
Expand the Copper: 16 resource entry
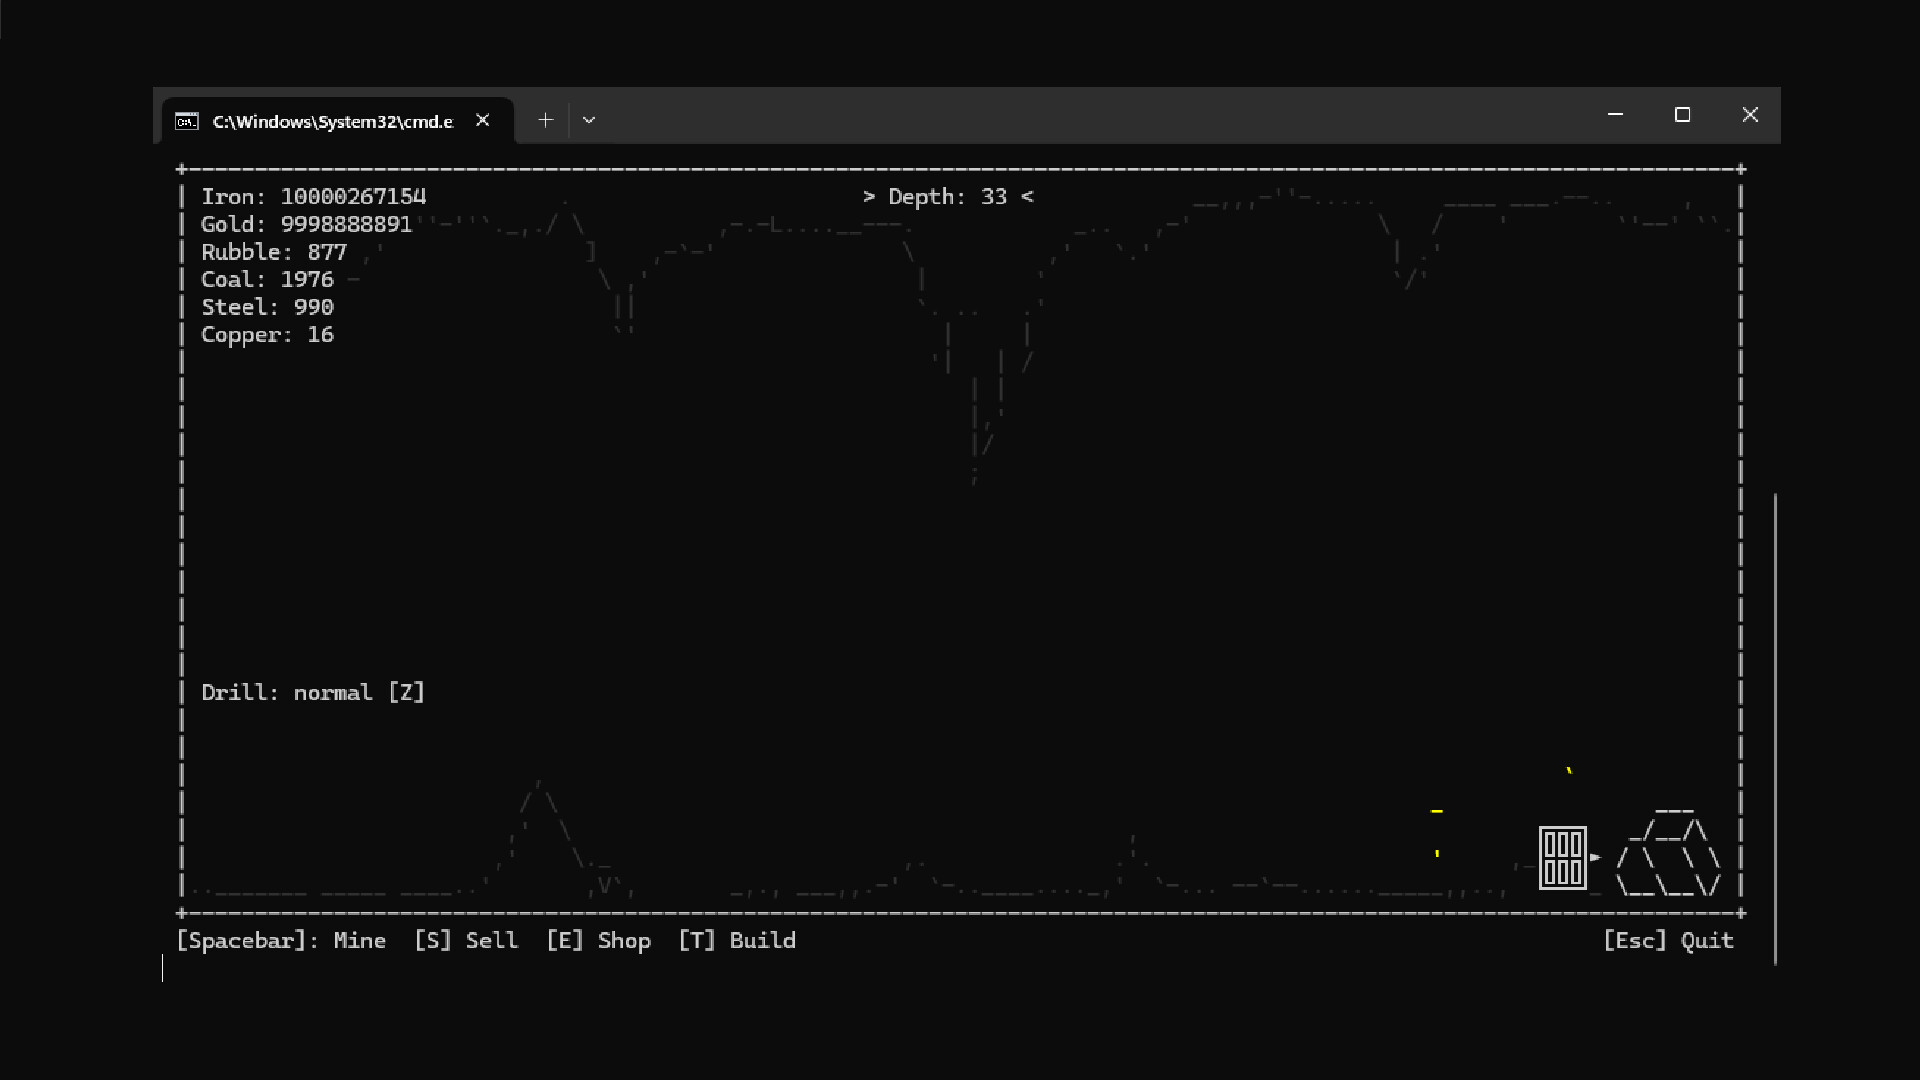tap(267, 334)
